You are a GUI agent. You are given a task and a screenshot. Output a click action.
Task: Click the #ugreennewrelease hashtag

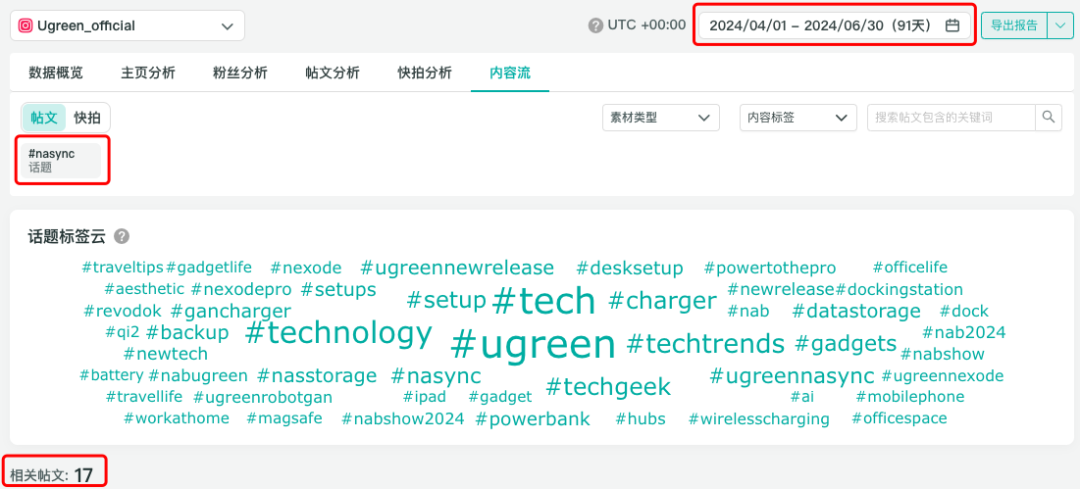(457, 267)
